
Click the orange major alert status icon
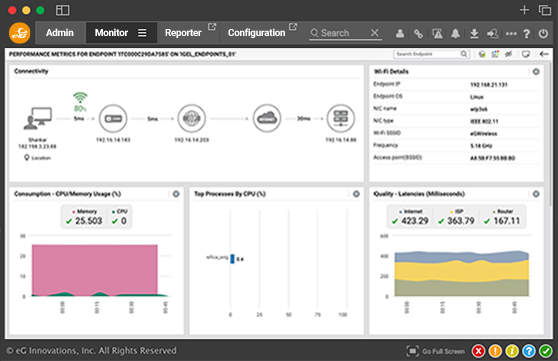tap(495, 351)
